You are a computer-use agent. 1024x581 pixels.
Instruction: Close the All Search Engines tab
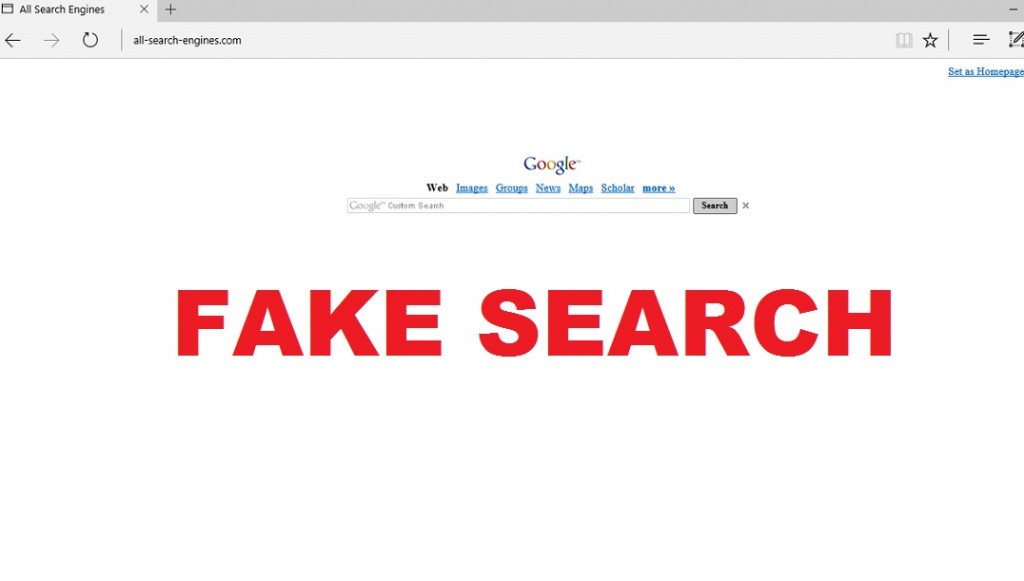[x=144, y=9]
